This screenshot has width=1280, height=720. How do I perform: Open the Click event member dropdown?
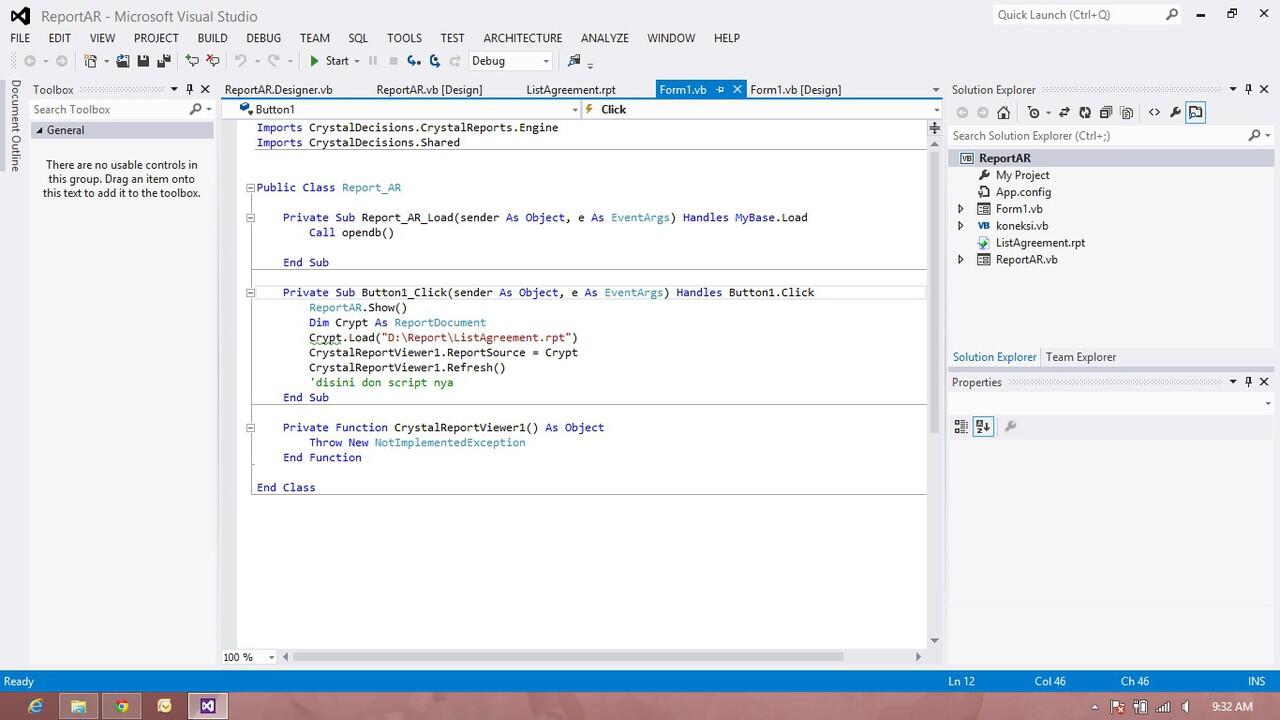tap(936, 110)
